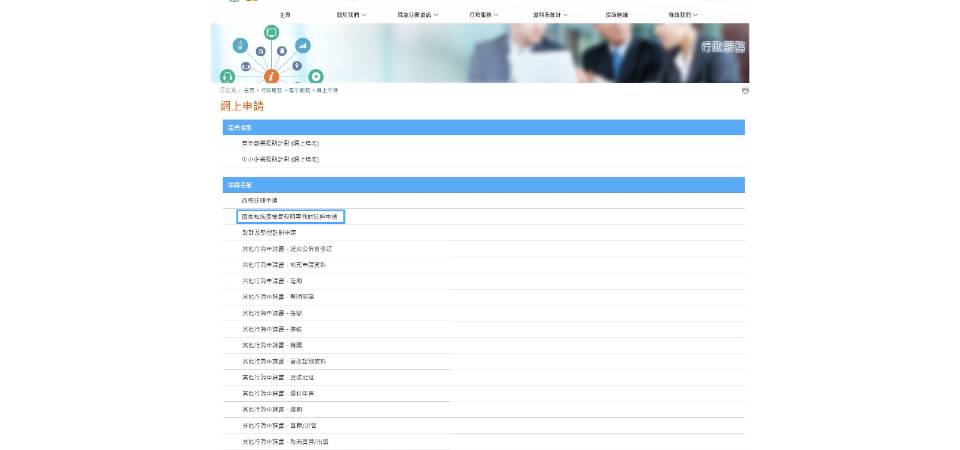Click the printer icon beside the breadcrumb

click(x=745, y=91)
